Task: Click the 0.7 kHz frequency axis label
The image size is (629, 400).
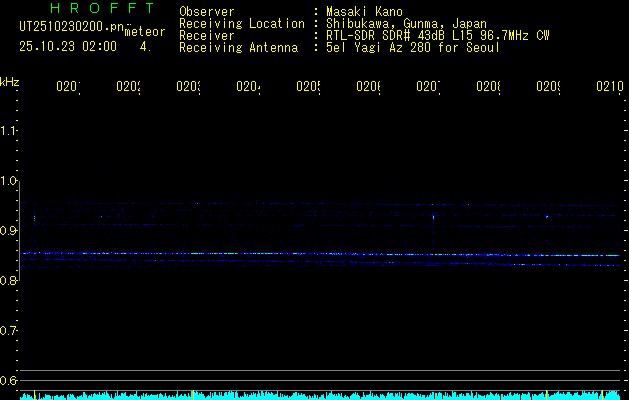Action: 8,331
